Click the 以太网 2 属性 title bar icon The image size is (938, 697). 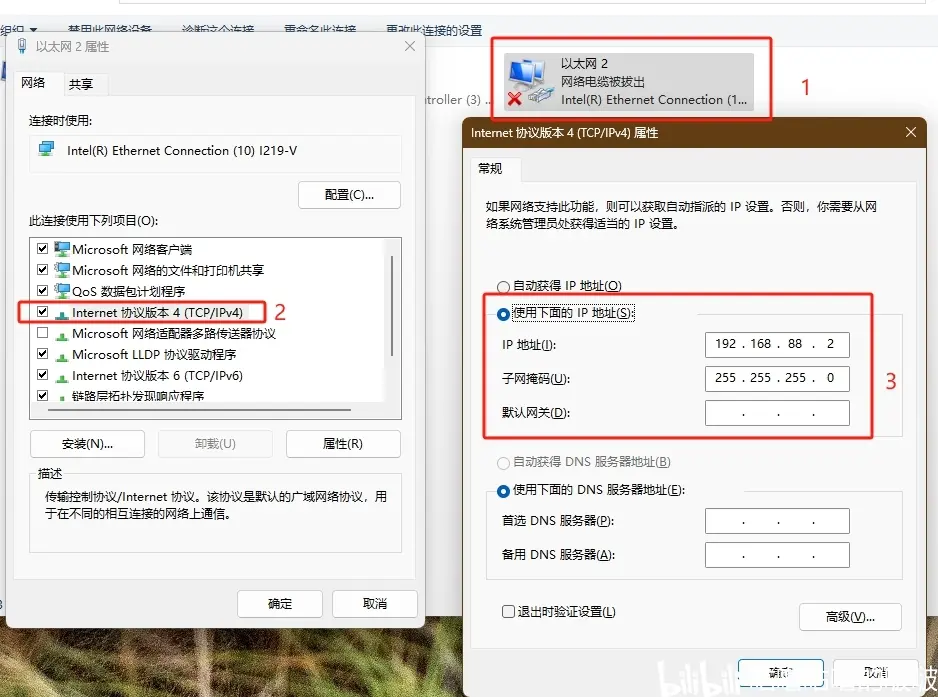[22, 46]
